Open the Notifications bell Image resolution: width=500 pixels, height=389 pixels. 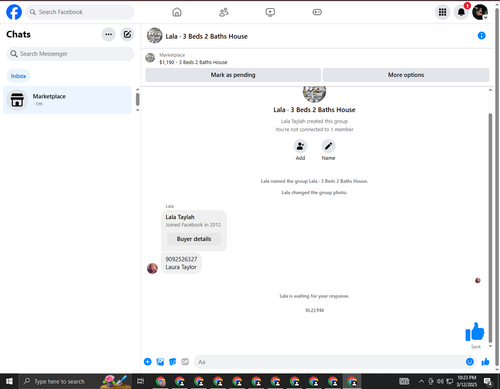[x=461, y=12]
